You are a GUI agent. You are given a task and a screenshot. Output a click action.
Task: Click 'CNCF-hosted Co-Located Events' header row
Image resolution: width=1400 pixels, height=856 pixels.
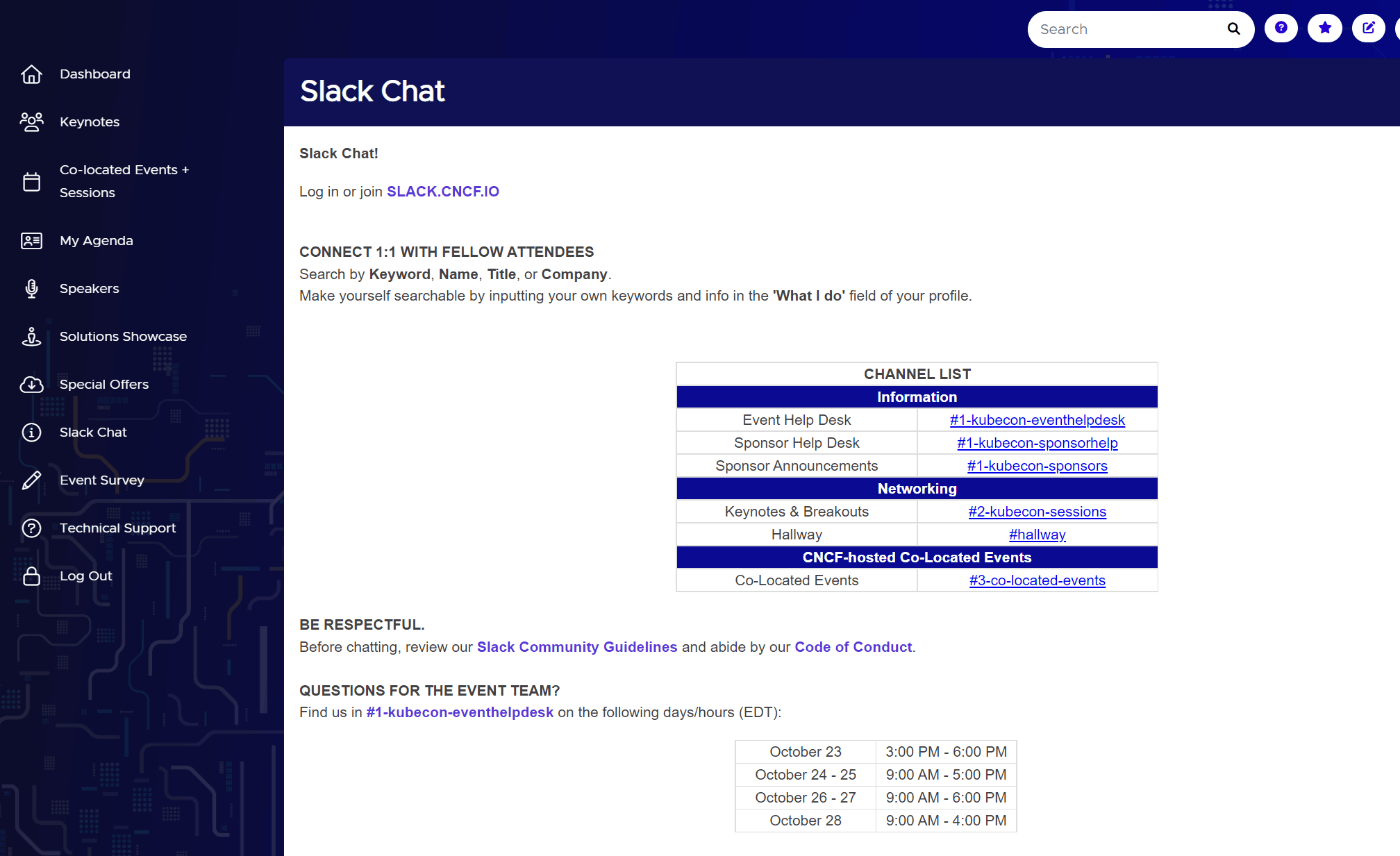click(917, 558)
